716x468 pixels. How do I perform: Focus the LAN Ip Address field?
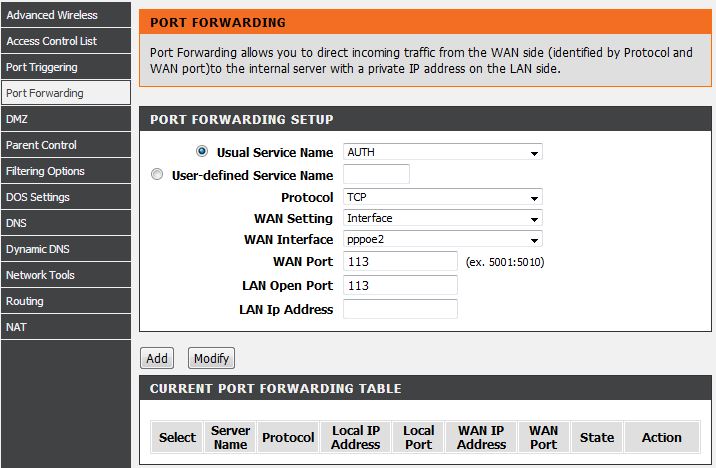point(400,309)
